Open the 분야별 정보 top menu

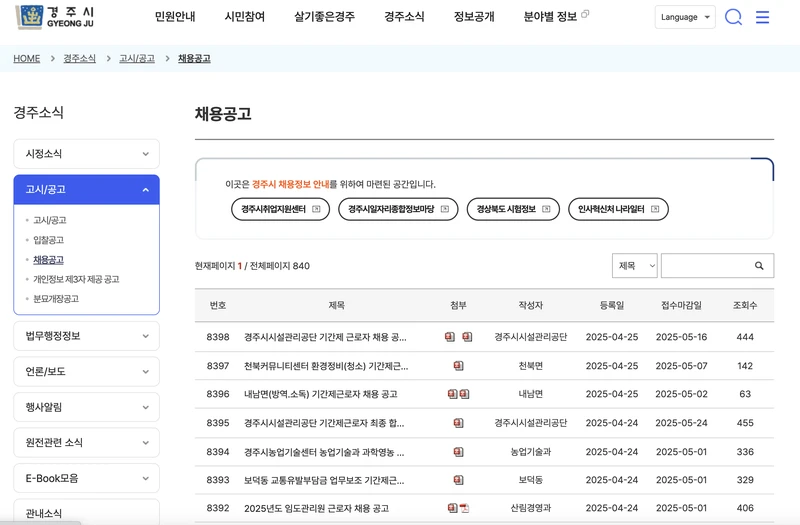550,17
